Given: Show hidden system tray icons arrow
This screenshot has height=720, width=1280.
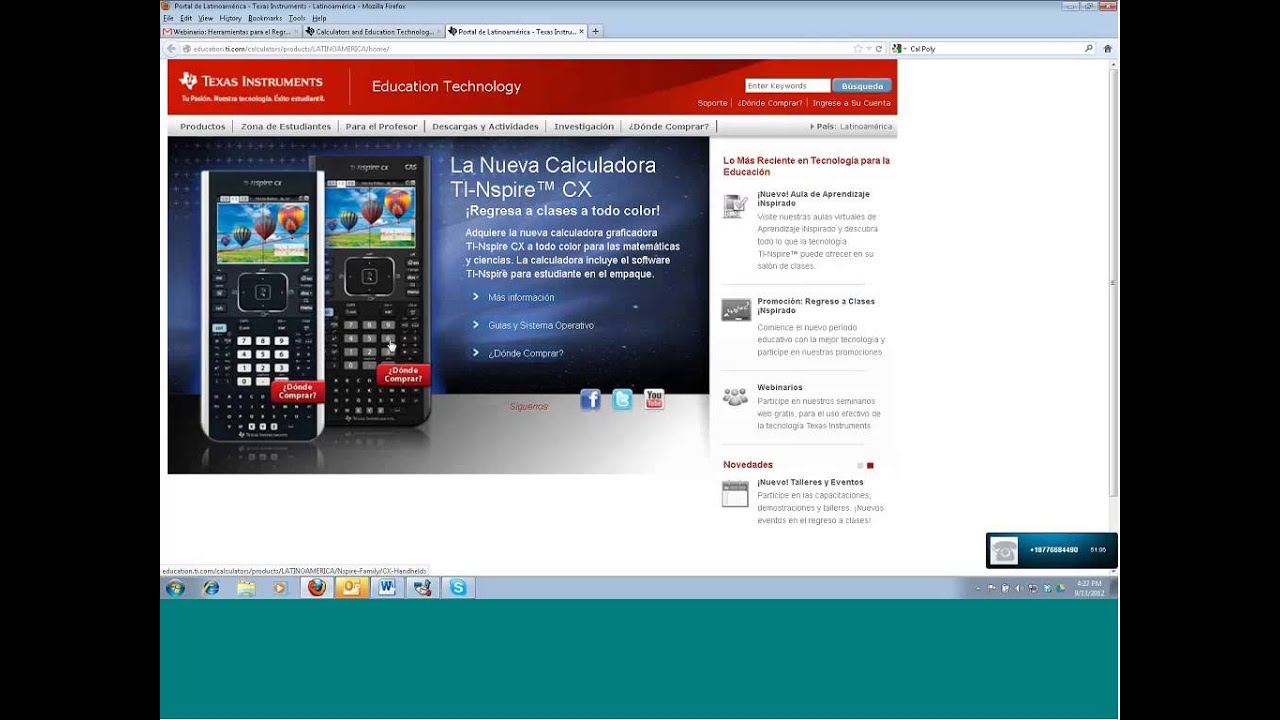Looking at the screenshot, I should point(978,588).
